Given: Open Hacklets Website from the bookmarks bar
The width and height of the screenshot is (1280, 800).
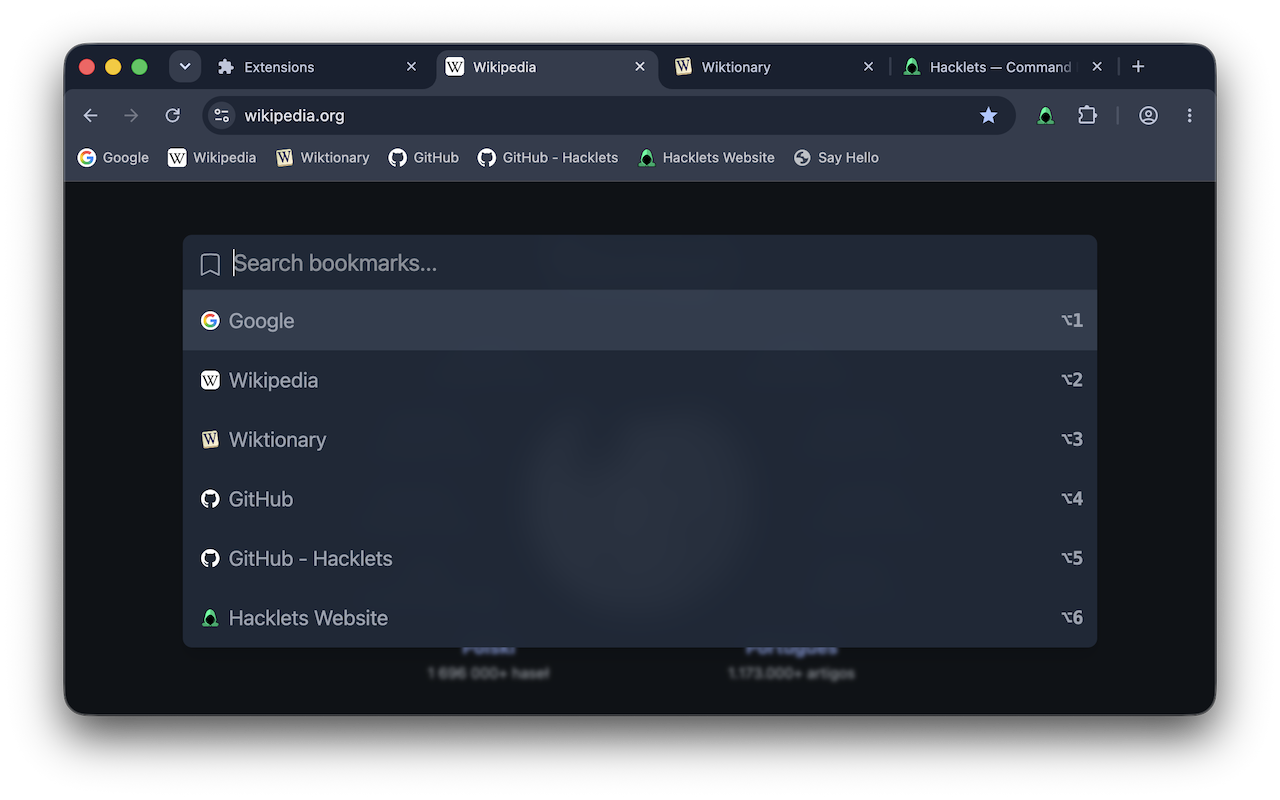Looking at the screenshot, I should 707,158.
